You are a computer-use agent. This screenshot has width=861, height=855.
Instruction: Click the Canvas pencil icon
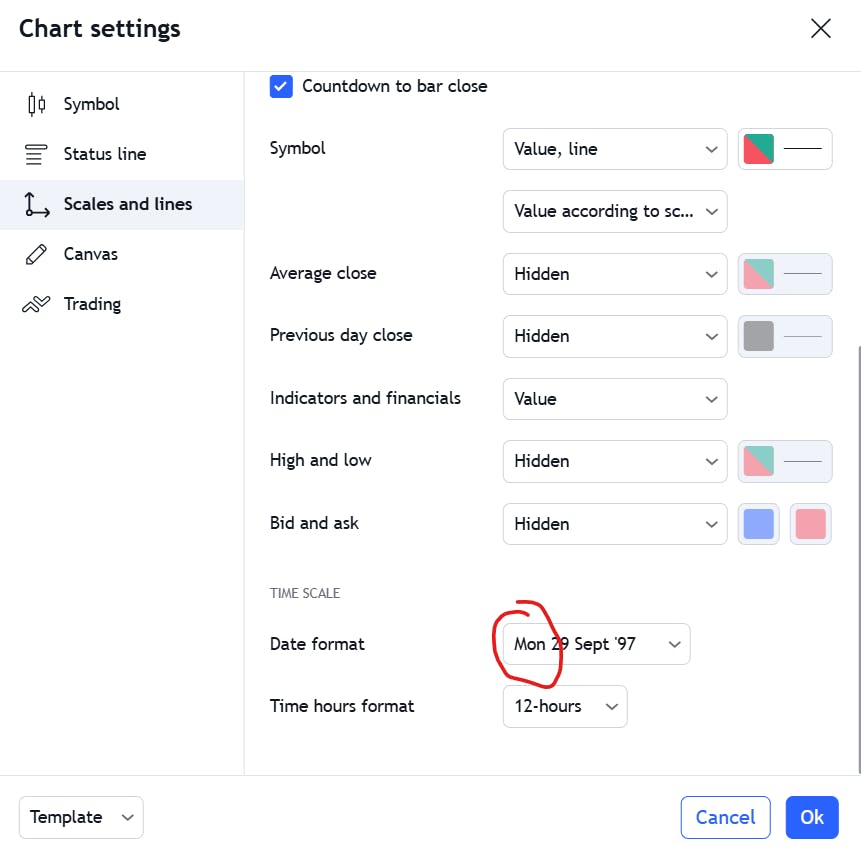tap(36, 254)
